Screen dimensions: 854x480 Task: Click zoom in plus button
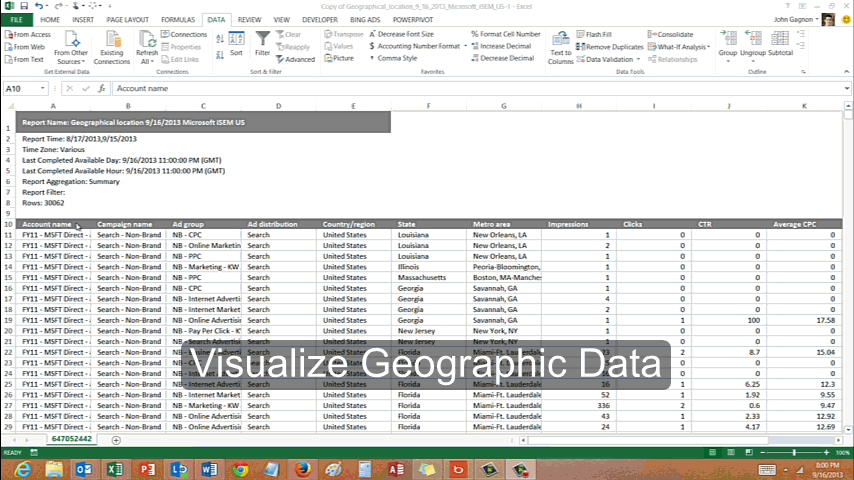[826, 453]
